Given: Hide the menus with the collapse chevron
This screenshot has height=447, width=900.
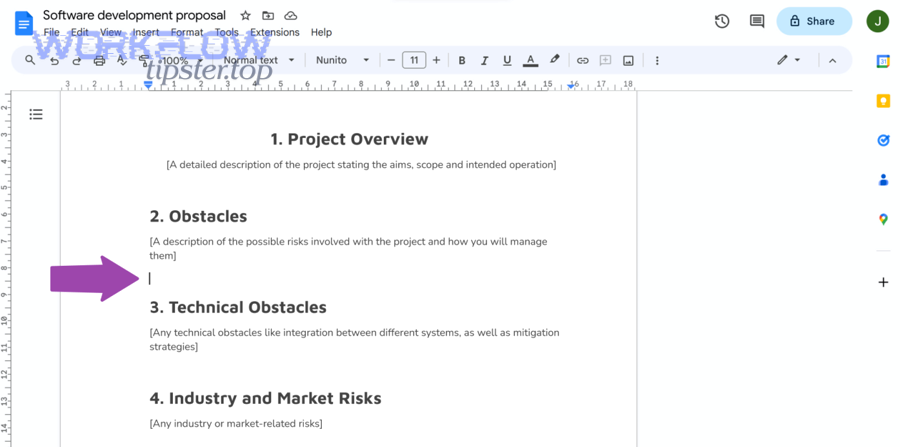Looking at the screenshot, I should tap(832, 60).
